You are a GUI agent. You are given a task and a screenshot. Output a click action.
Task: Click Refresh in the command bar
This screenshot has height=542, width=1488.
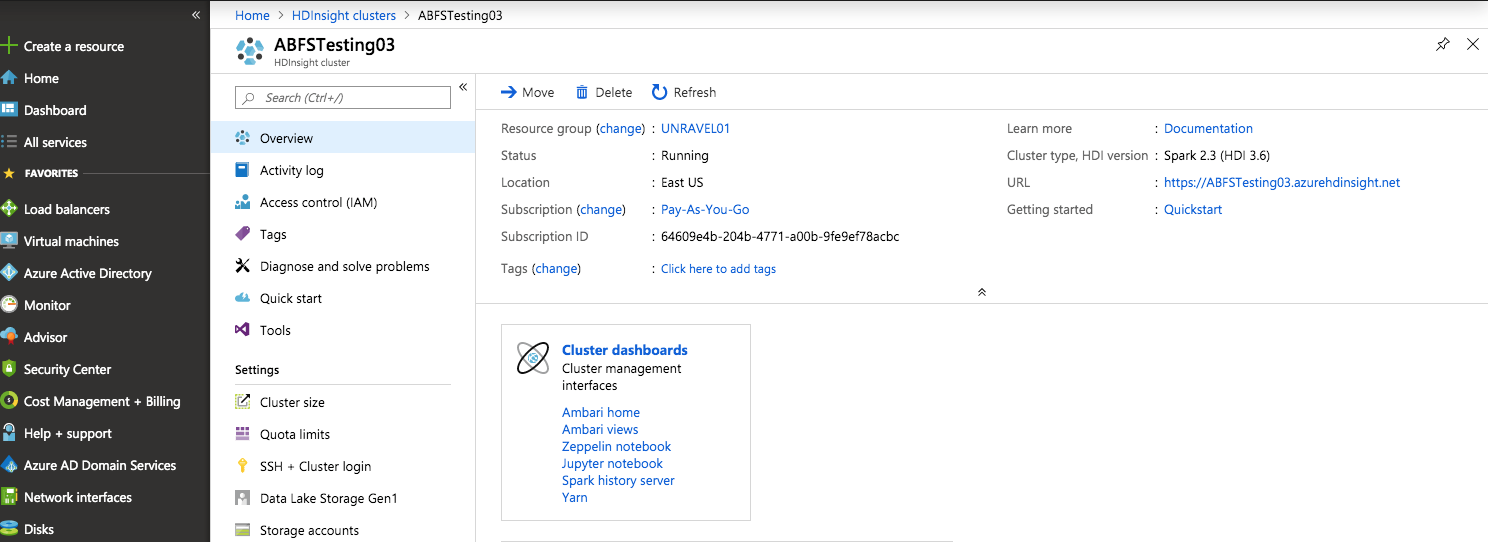tap(684, 92)
